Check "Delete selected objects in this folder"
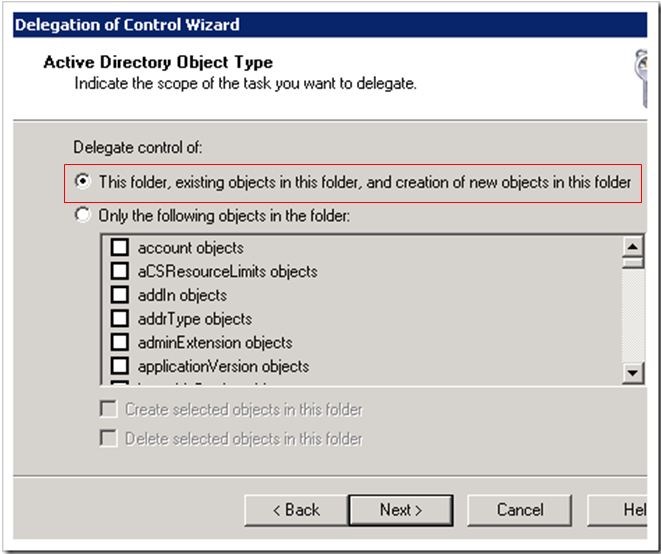 coord(109,438)
